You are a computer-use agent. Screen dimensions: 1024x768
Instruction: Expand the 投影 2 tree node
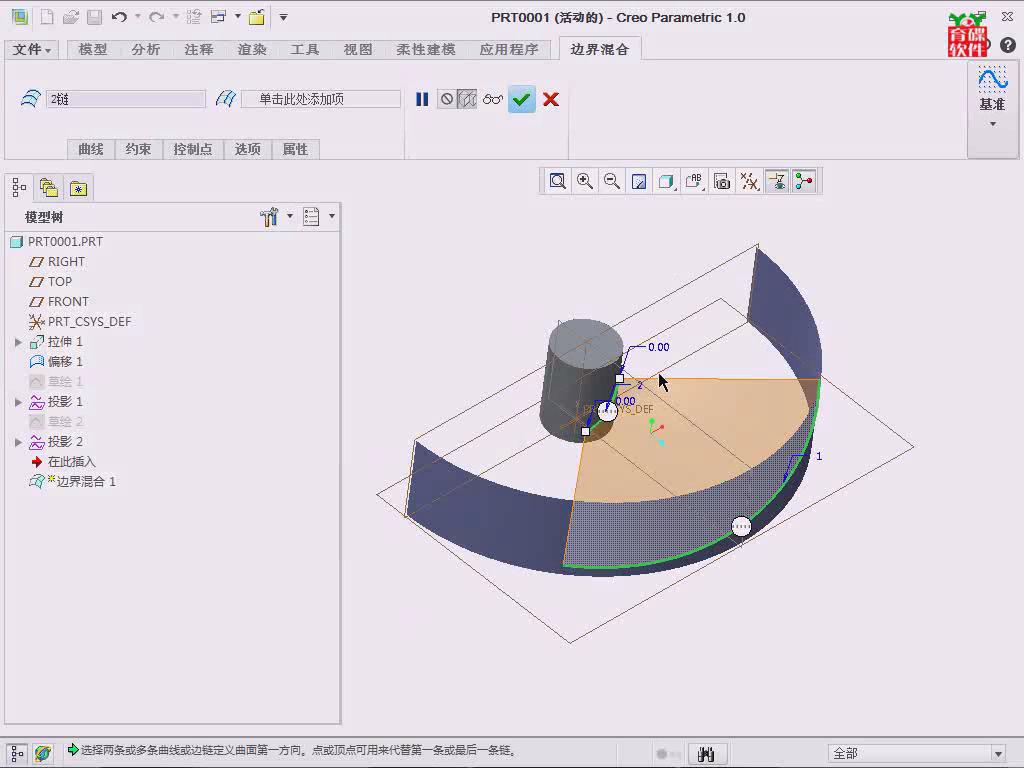click(18, 442)
